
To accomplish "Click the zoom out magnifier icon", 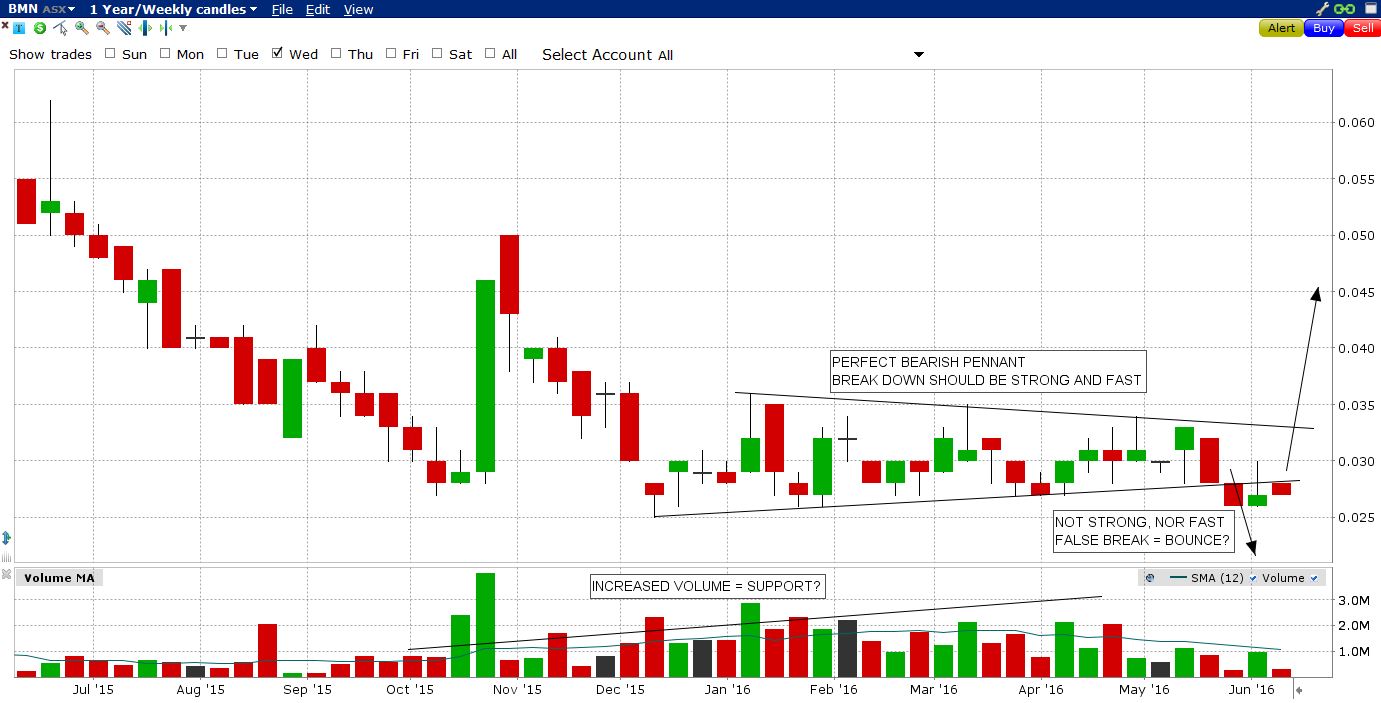I will [x=103, y=28].
